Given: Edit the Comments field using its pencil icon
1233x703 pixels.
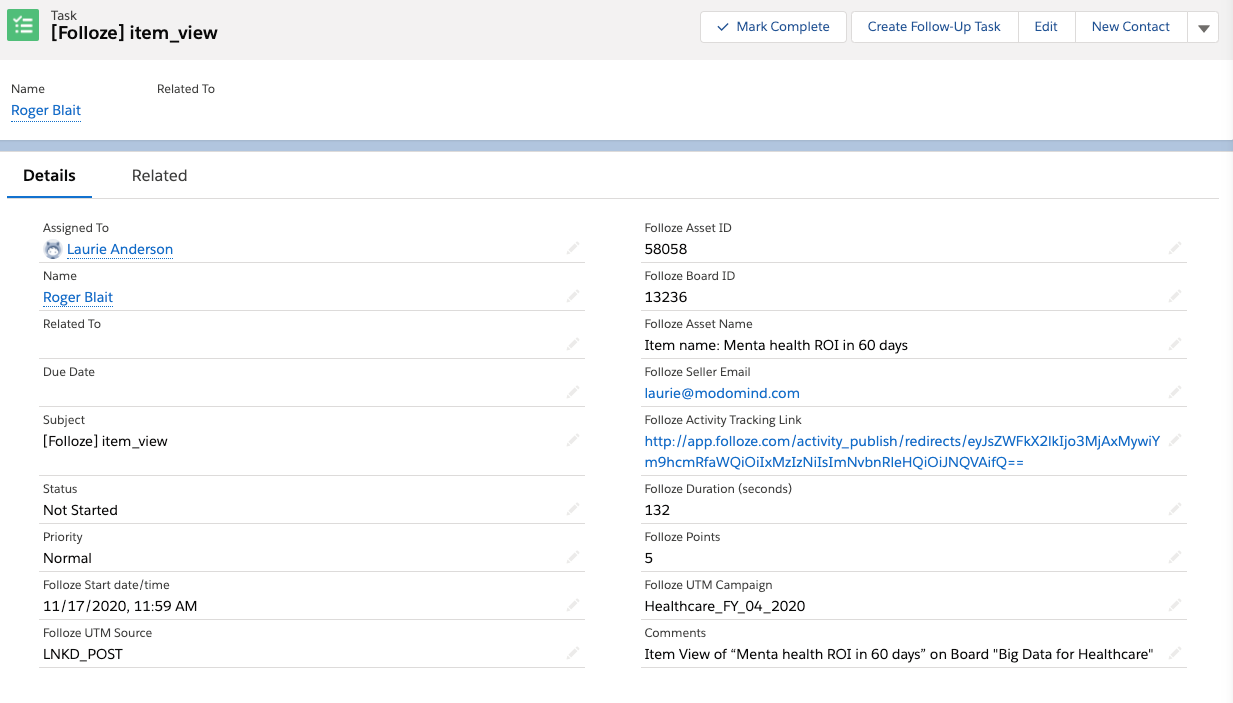Looking at the screenshot, I should [1175, 653].
